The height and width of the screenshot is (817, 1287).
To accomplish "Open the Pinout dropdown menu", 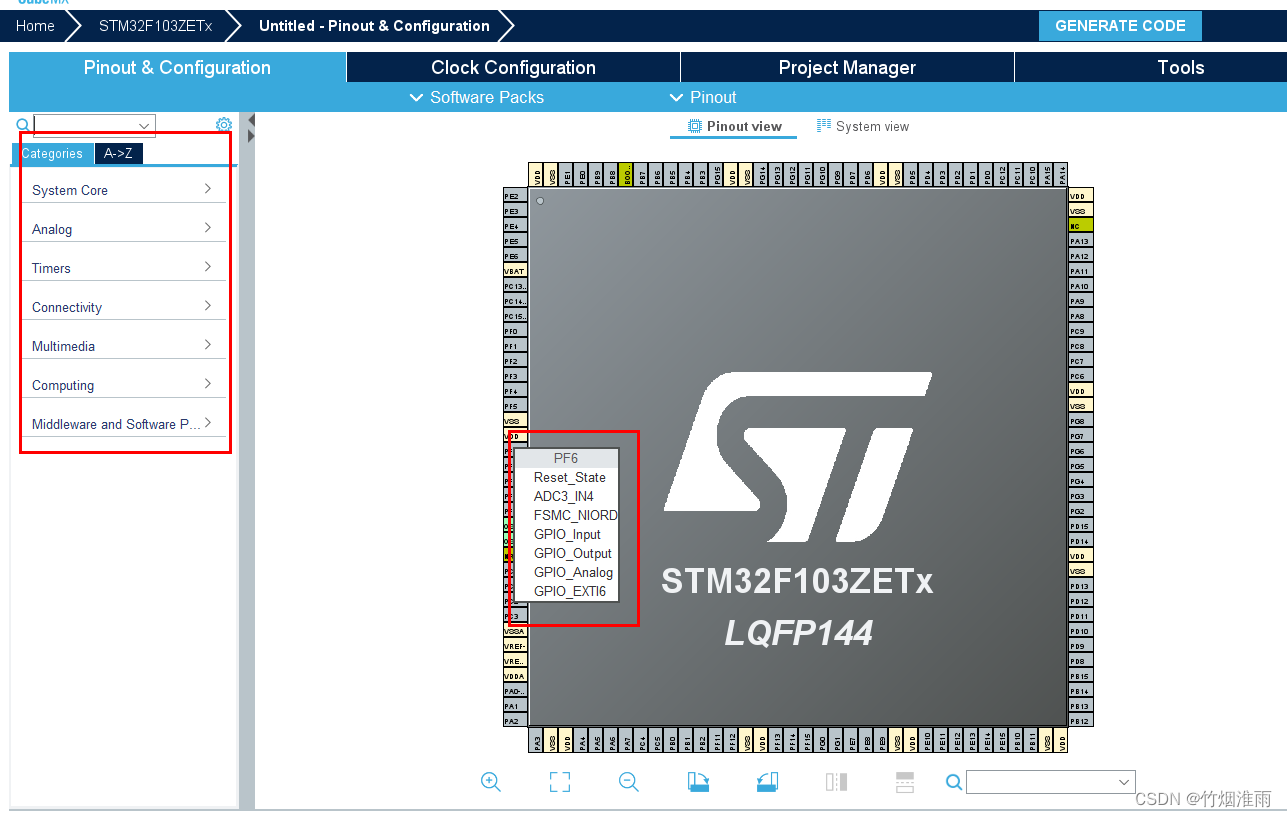I will pos(702,97).
